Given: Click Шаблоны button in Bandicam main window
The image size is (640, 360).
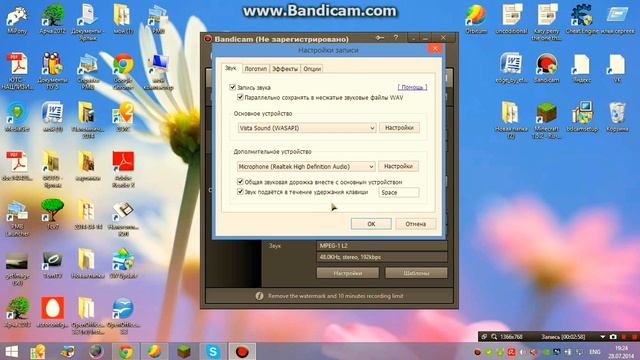Looking at the screenshot, I should pyautogui.click(x=416, y=273).
